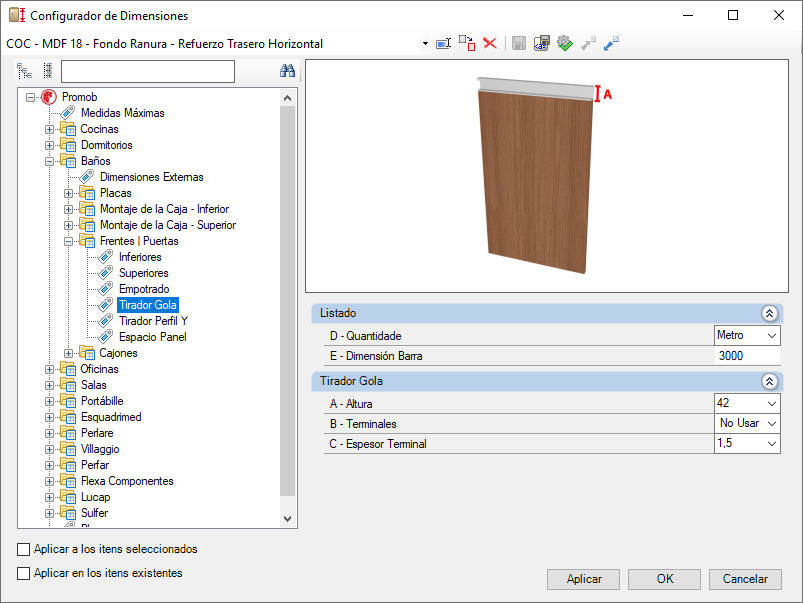The height and width of the screenshot is (603, 803).
Task: Select Medidas Máximas tag item
Action: coord(122,113)
